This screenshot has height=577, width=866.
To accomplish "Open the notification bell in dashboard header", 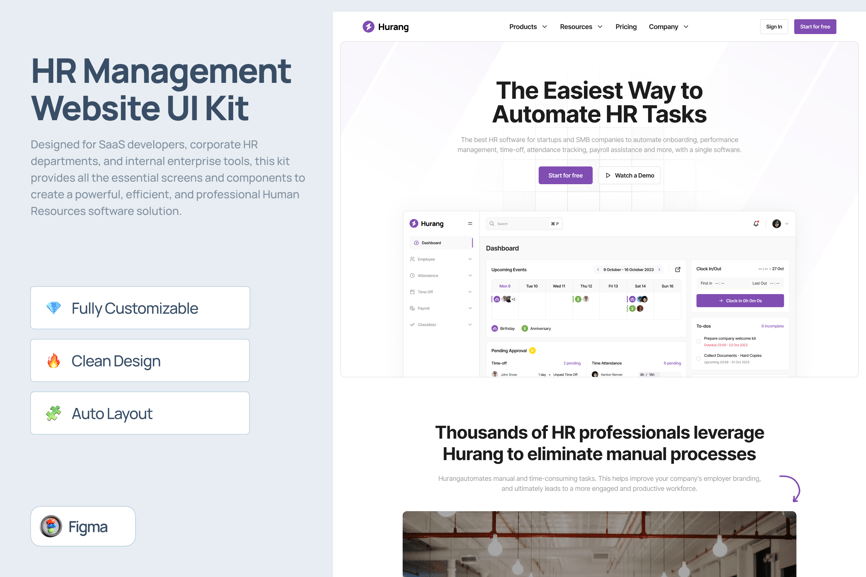I will 756,224.
